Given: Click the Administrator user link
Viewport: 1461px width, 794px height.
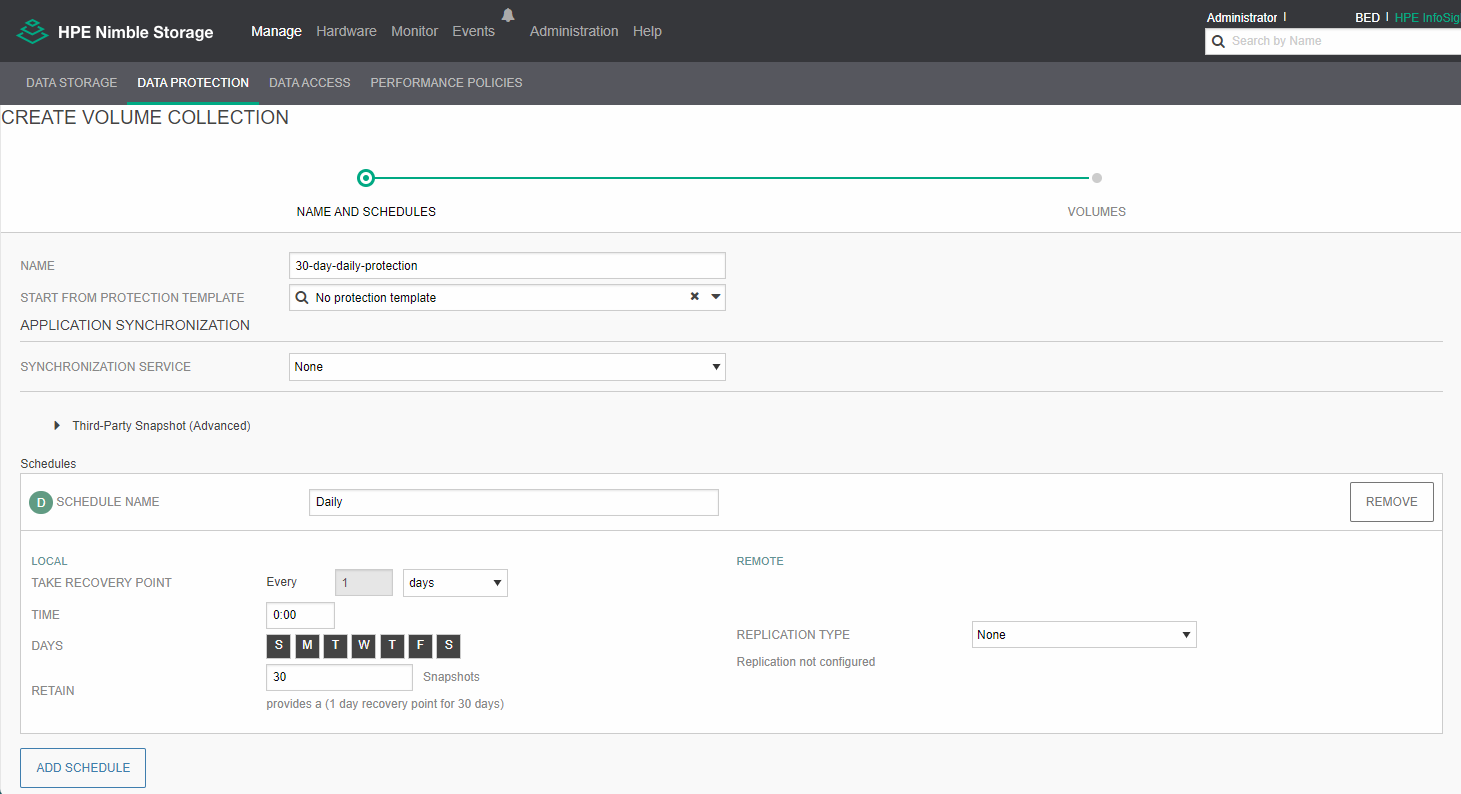Looking at the screenshot, I should [x=1242, y=18].
